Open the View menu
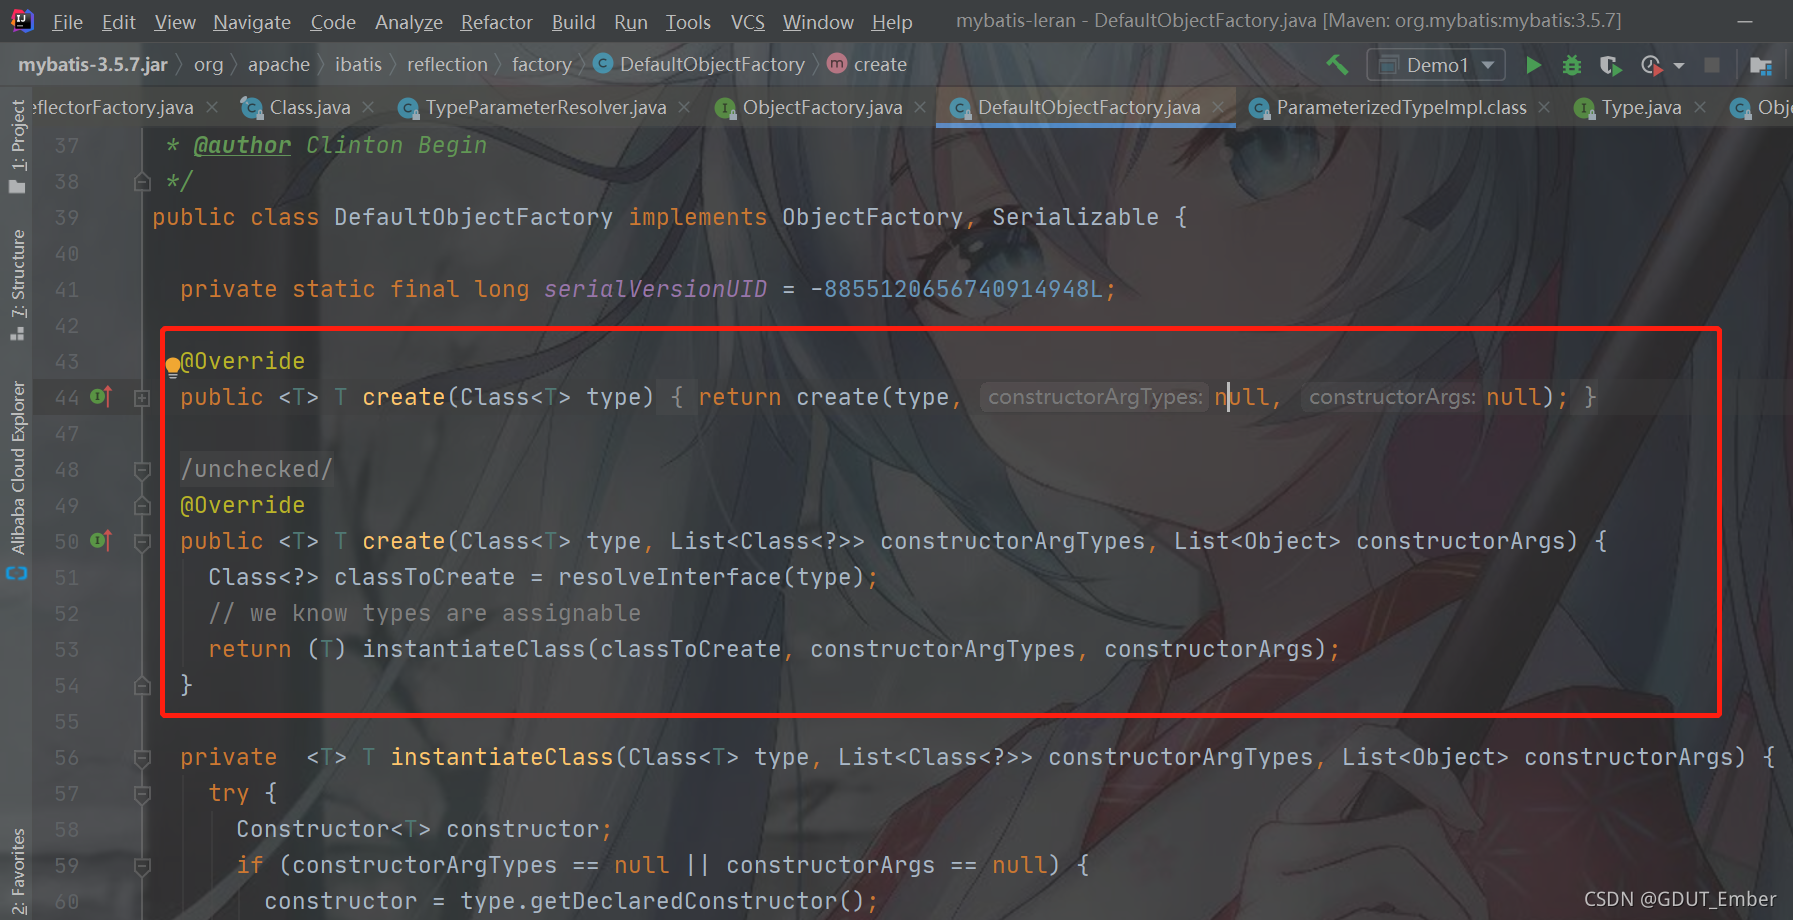Screen dimensions: 1793x920 (x=175, y=22)
